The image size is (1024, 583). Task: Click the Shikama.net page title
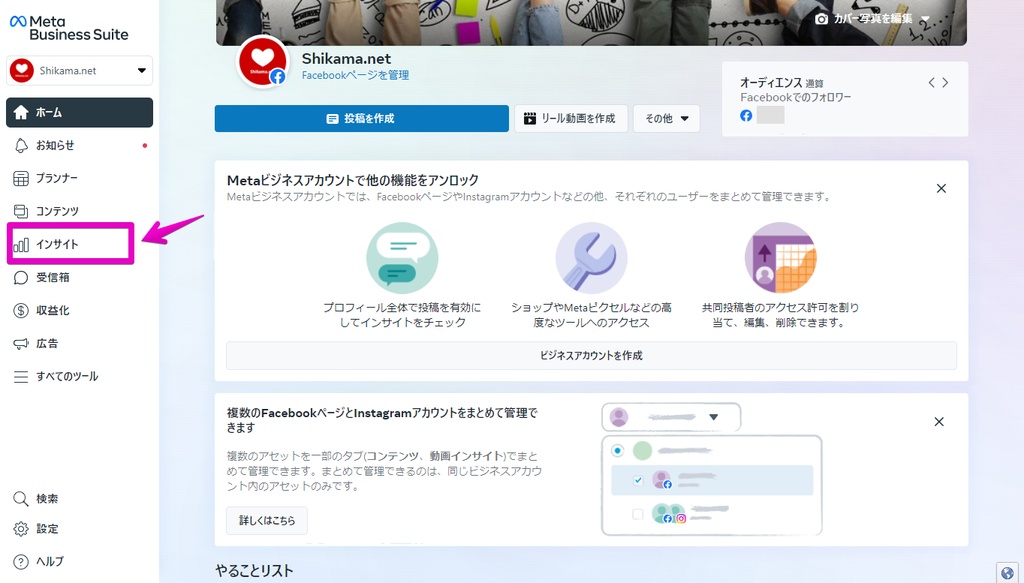(347, 59)
